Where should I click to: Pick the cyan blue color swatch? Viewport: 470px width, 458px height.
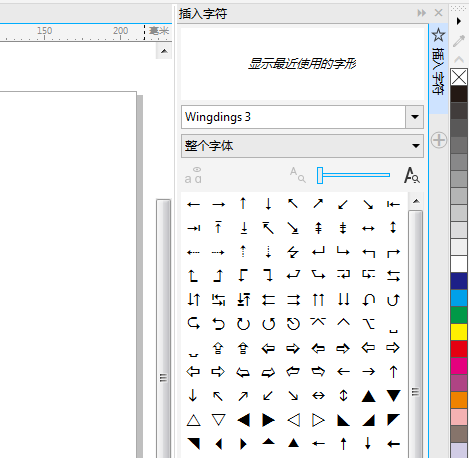459,298
